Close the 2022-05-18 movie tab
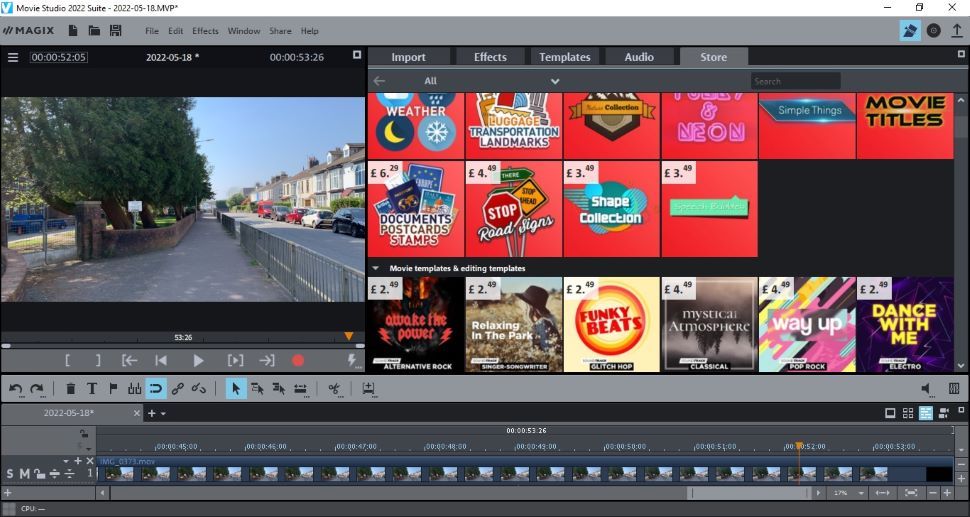Viewport: 970px width, 517px height. (137, 413)
